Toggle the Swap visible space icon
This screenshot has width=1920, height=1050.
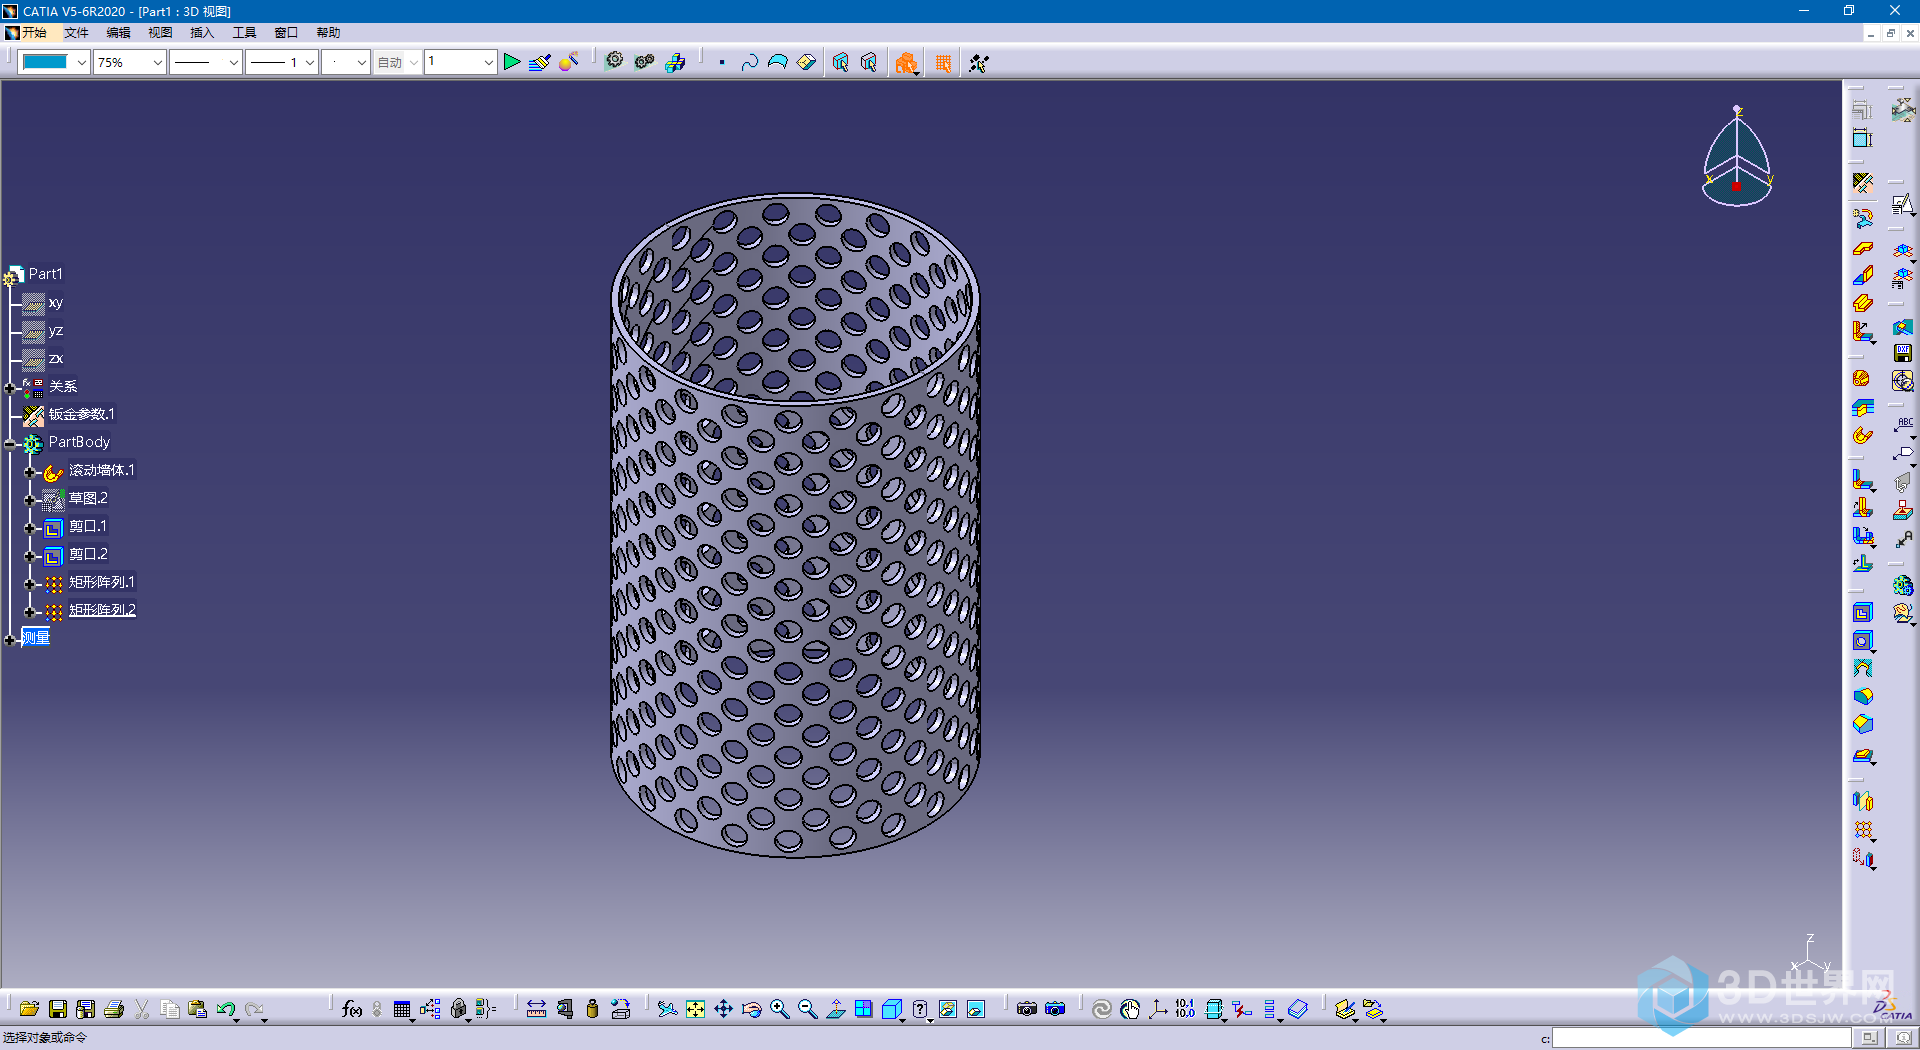pos(976,1009)
